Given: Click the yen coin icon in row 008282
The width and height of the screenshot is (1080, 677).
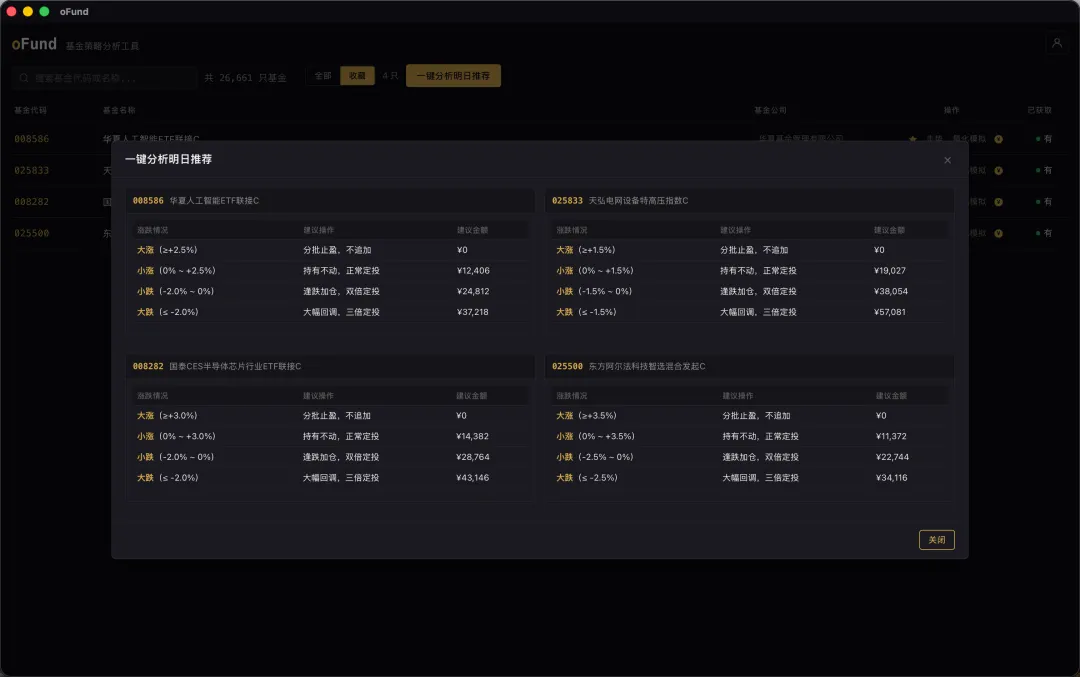Looking at the screenshot, I should coord(998,202).
